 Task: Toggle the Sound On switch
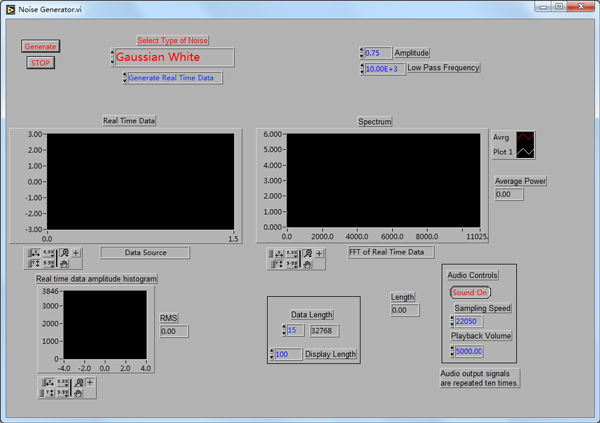pyautogui.click(x=469, y=293)
